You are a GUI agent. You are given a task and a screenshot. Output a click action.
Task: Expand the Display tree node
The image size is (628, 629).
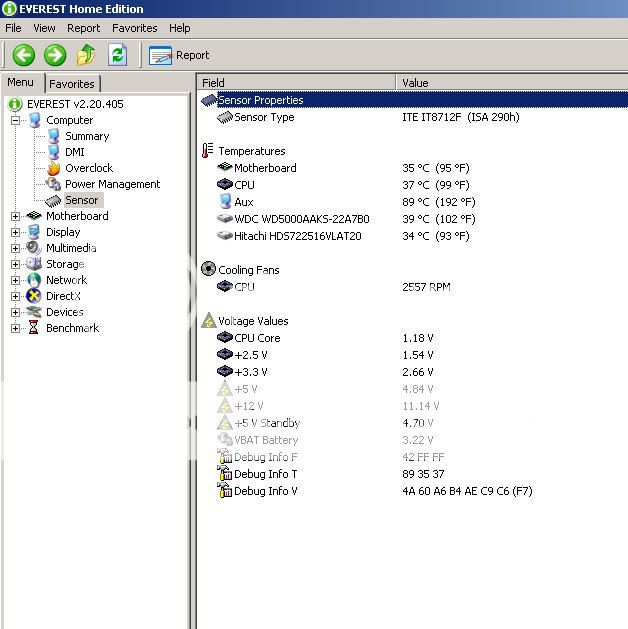click(15, 232)
